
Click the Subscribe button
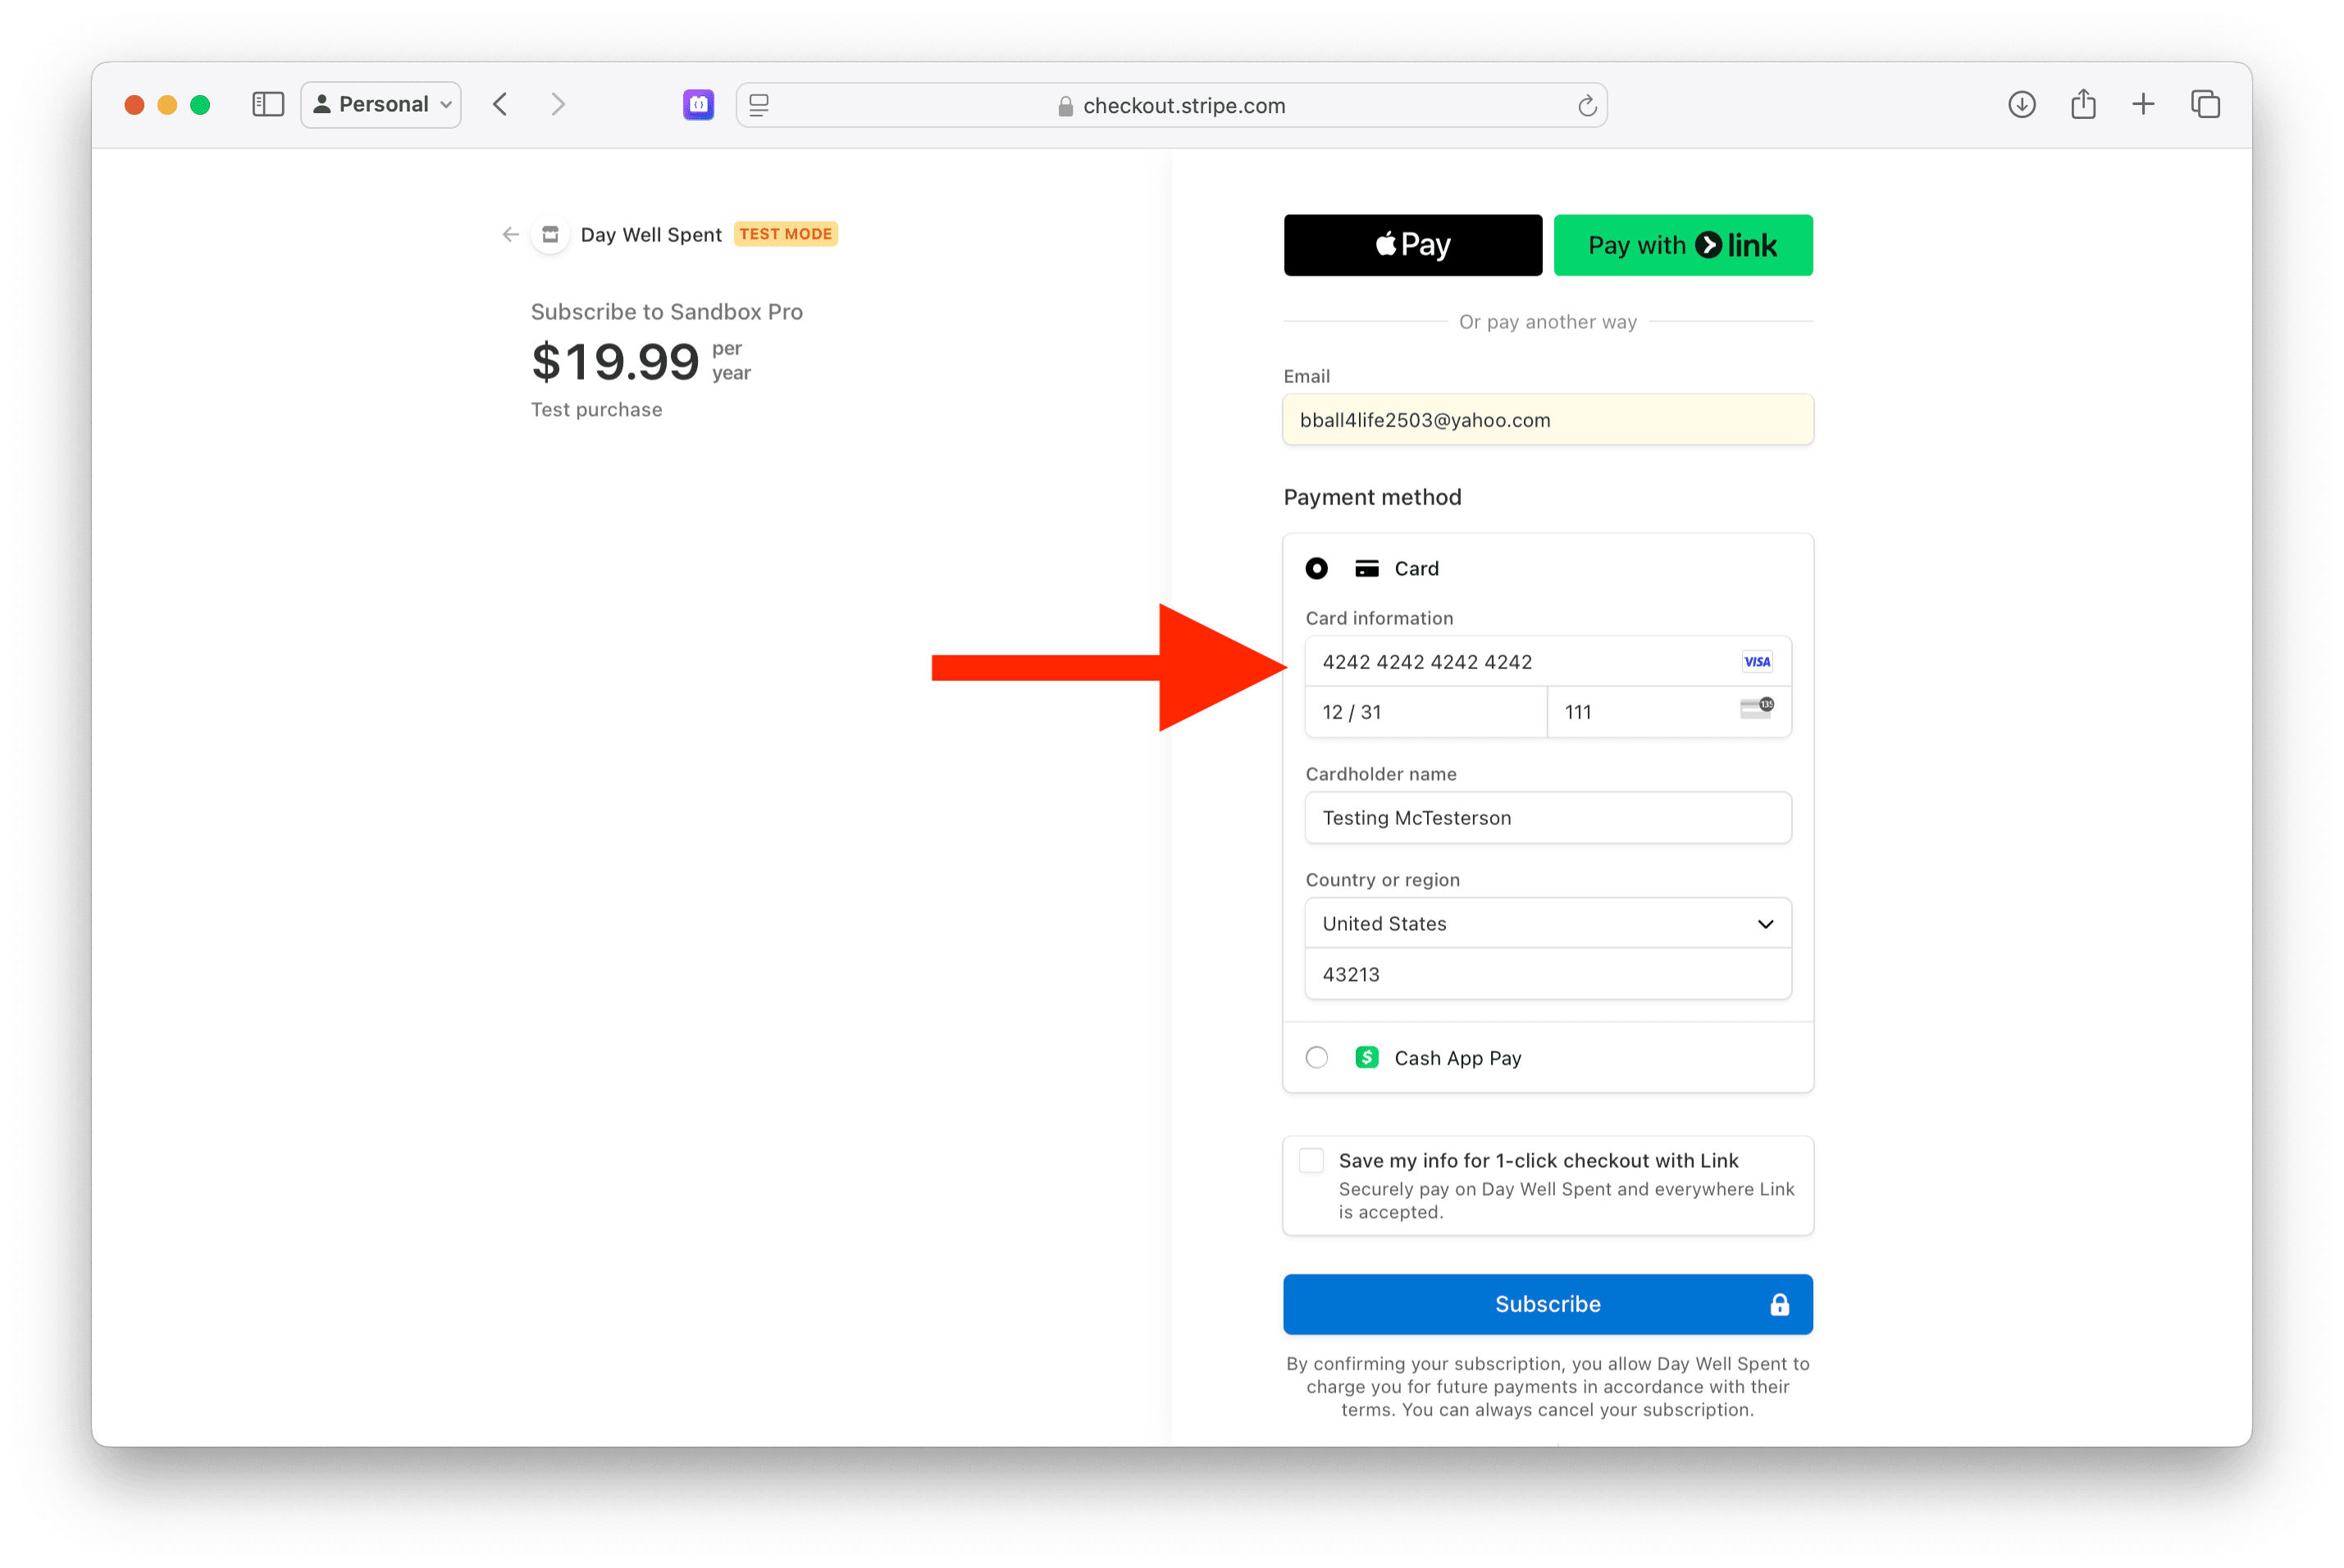point(1547,1304)
